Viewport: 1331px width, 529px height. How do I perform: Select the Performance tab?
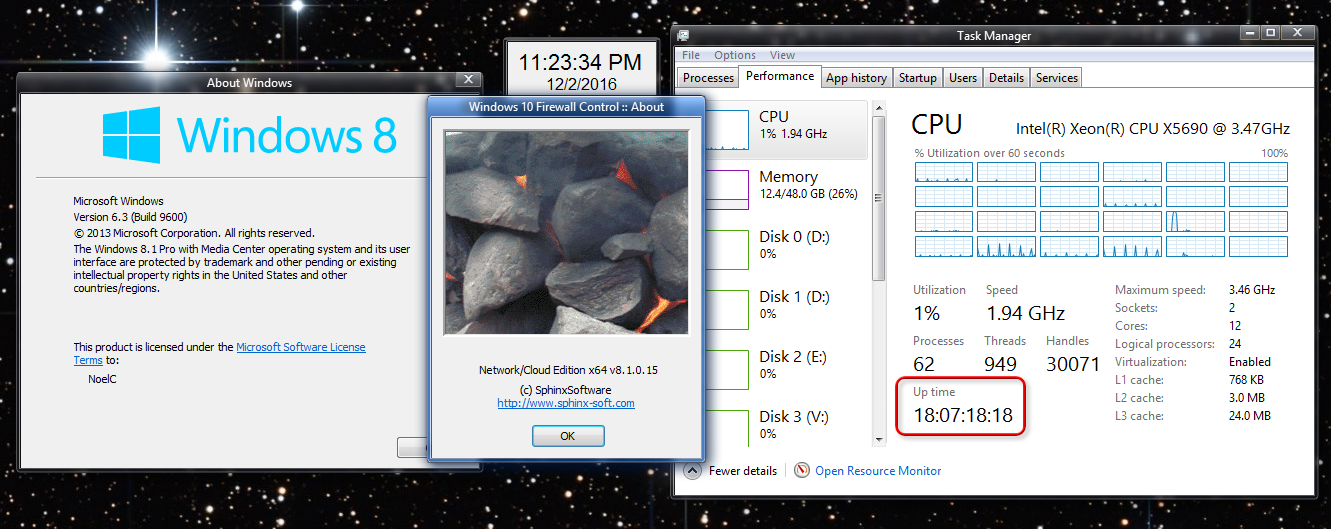point(780,76)
